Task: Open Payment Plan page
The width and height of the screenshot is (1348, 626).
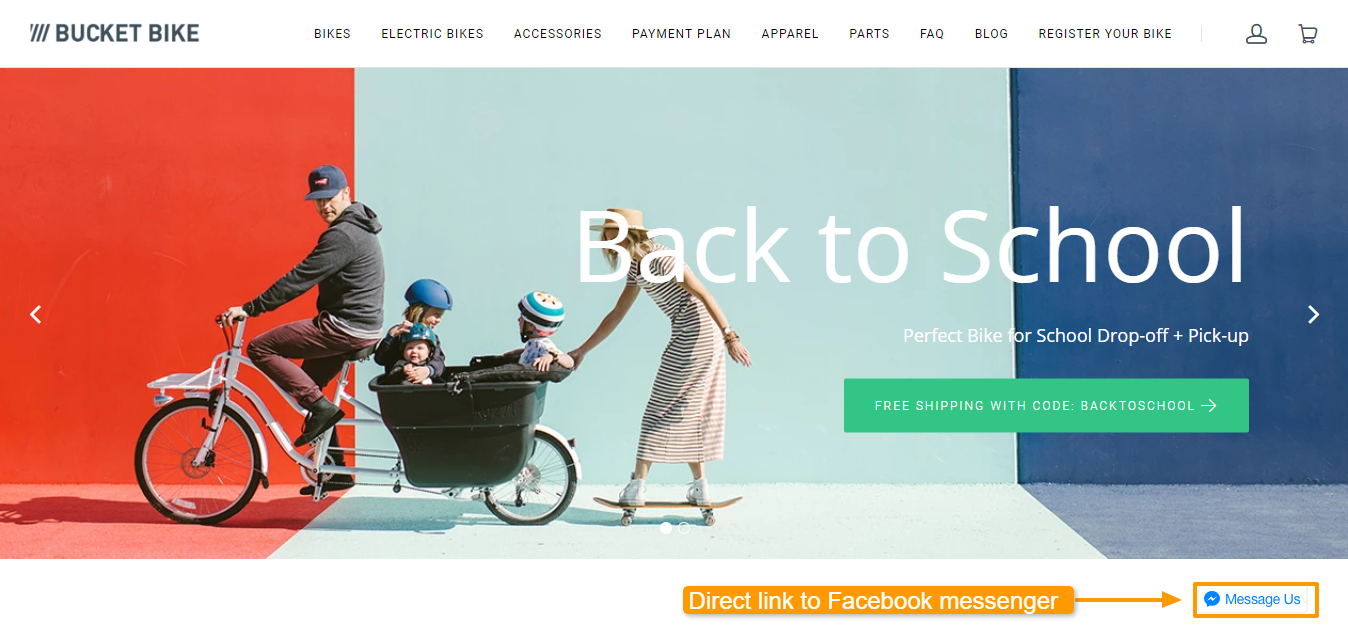Action: pyautogui.click(x=681, y=34)
